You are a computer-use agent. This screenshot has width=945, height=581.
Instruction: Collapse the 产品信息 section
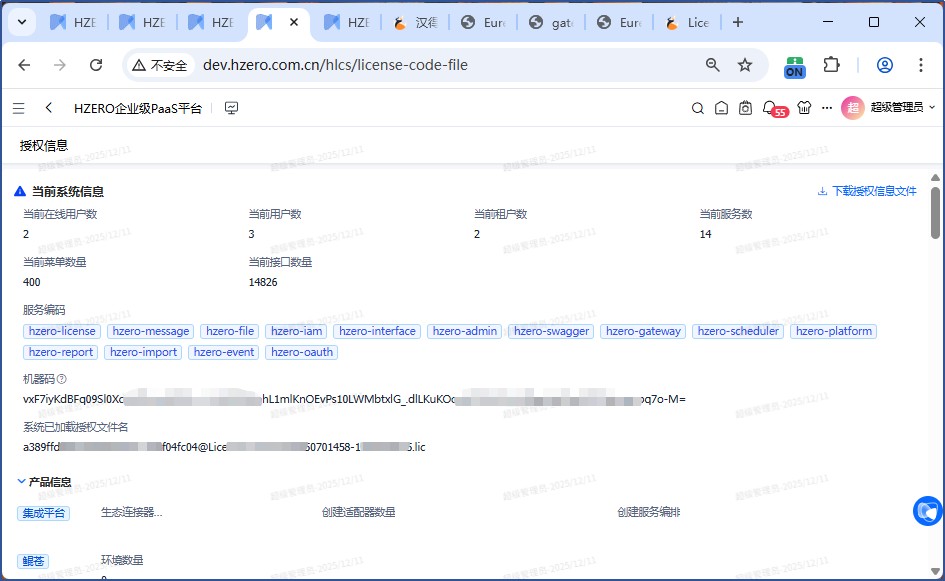pyautogui.click(x=22, y=482)
